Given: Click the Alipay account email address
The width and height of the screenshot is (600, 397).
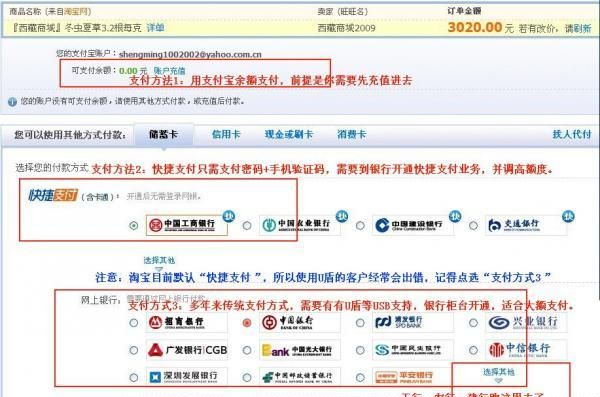Looking at the screenshot, I should tap(190, 54).
